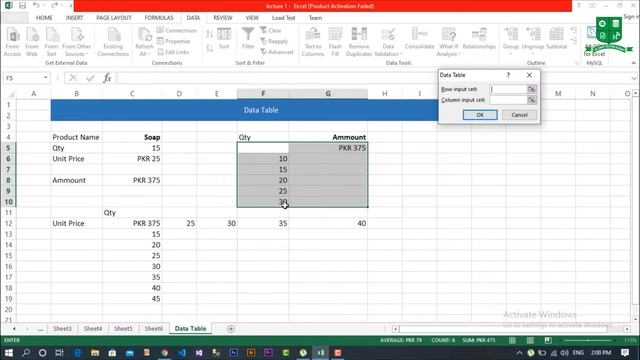Open Relationships tool

479,39
